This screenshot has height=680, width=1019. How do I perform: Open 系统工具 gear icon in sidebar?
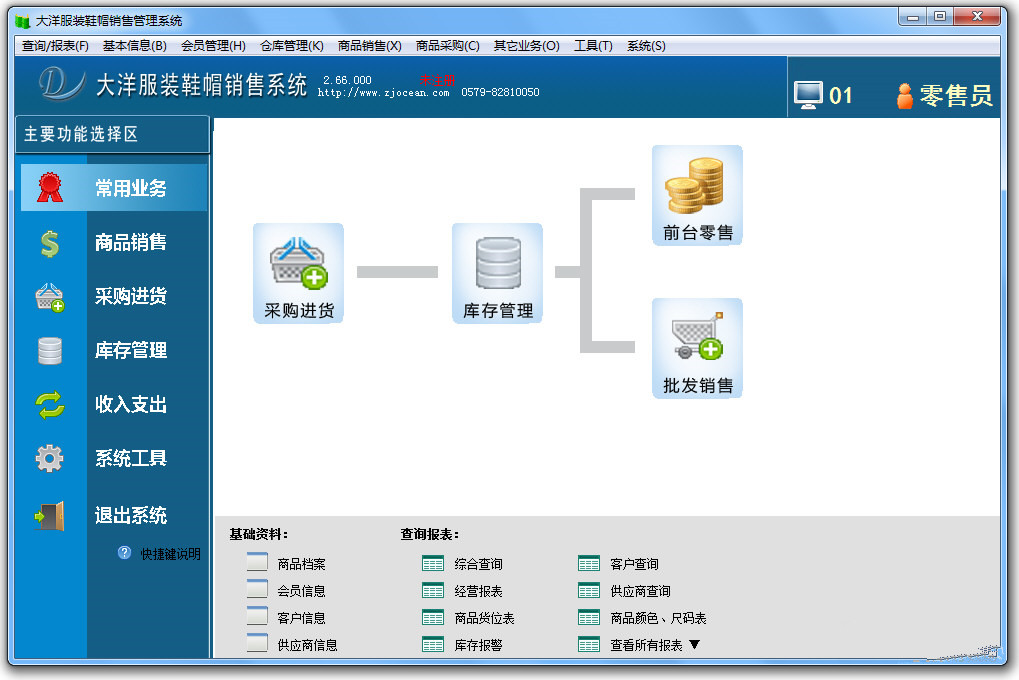point(49,458)
